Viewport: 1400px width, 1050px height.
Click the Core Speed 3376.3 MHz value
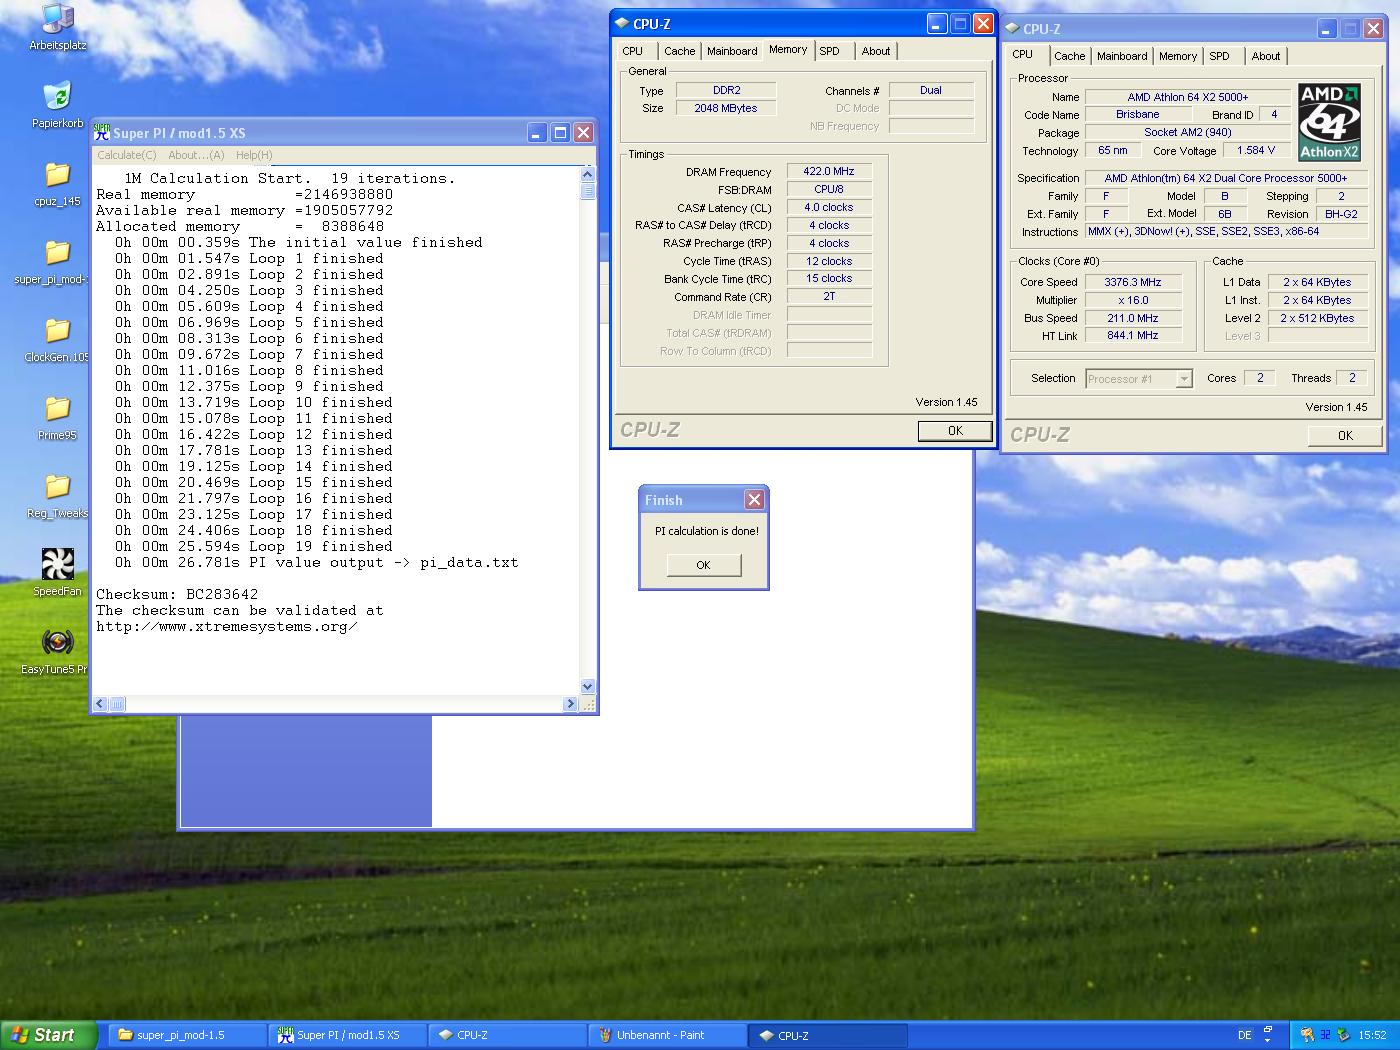coord(1133,282)
